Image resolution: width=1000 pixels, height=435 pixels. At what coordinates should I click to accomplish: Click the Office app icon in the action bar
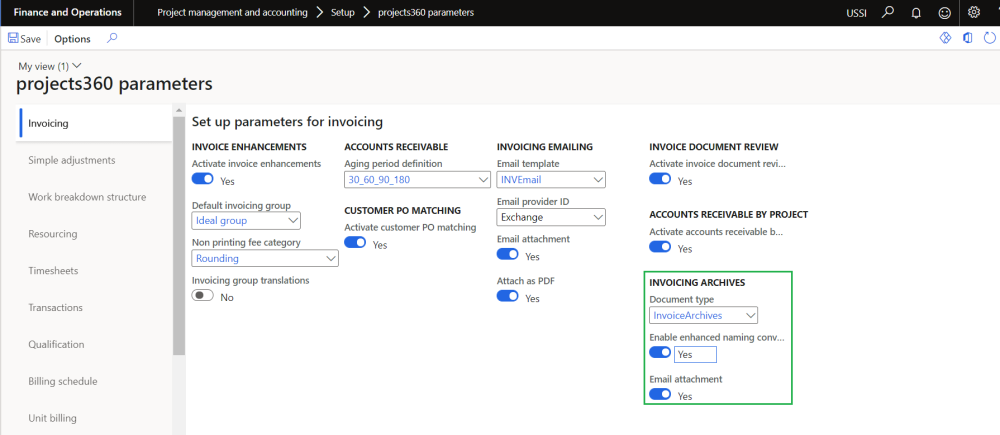click(966, 38)
